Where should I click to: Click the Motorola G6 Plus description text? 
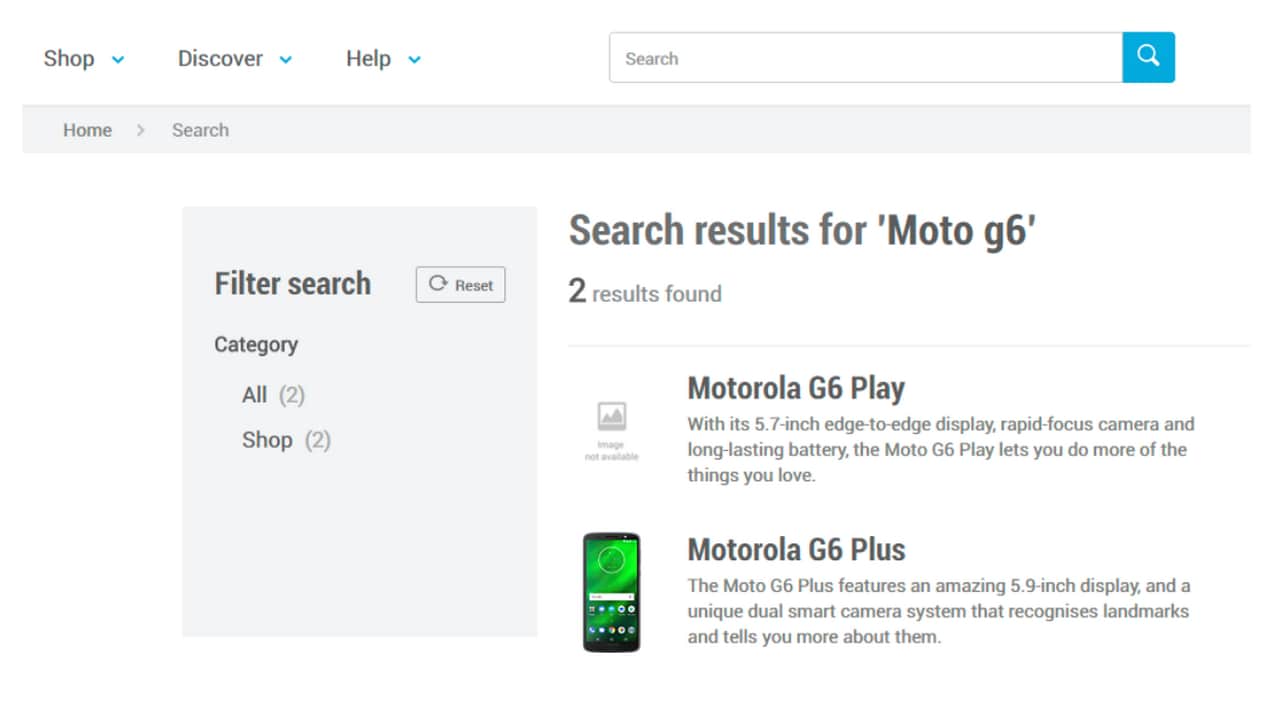(x=938, y=611)
